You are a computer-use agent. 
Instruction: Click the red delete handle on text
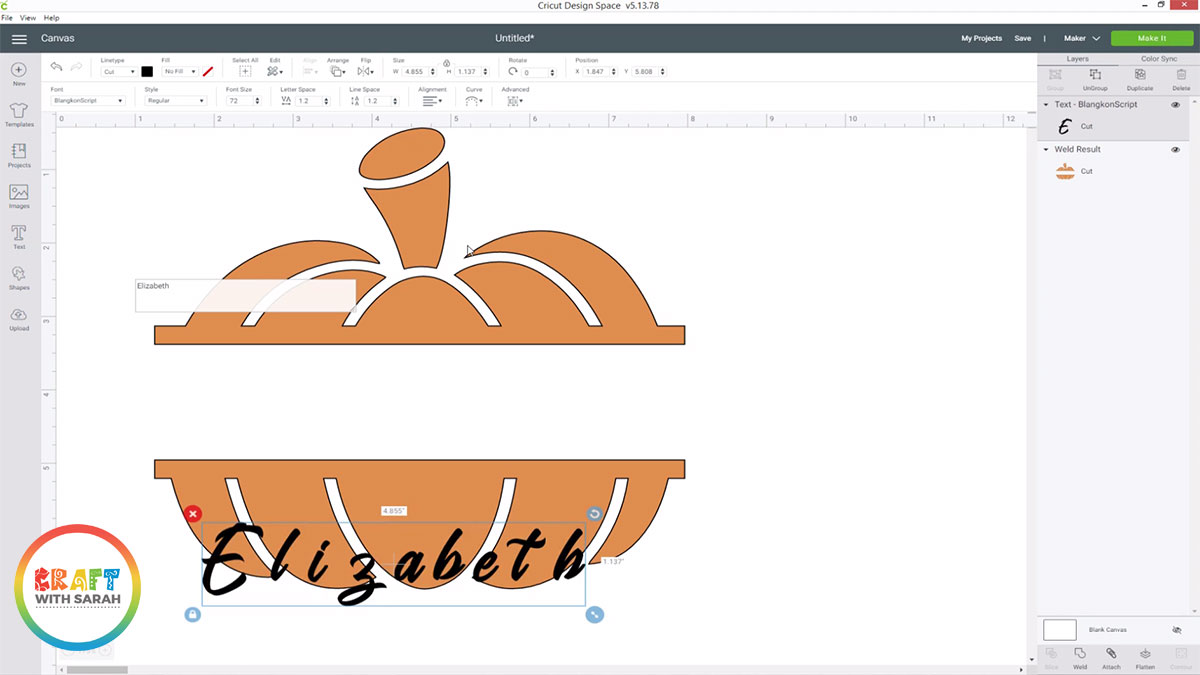click(x=192, y=514)
